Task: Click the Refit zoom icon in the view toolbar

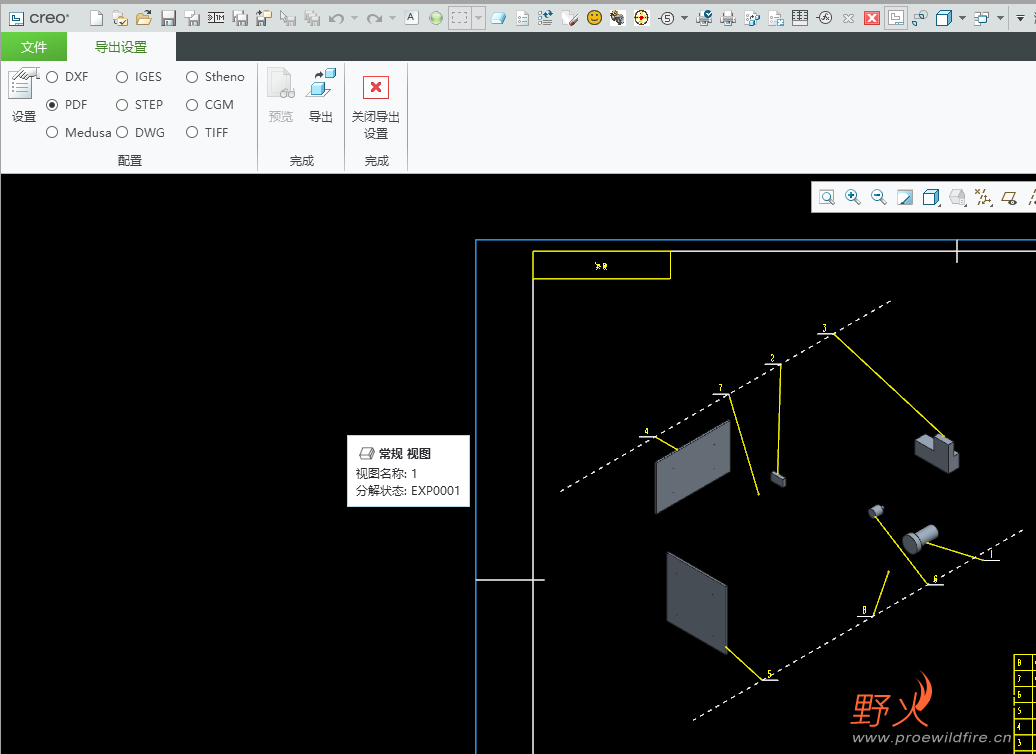Action: [827, 197]
